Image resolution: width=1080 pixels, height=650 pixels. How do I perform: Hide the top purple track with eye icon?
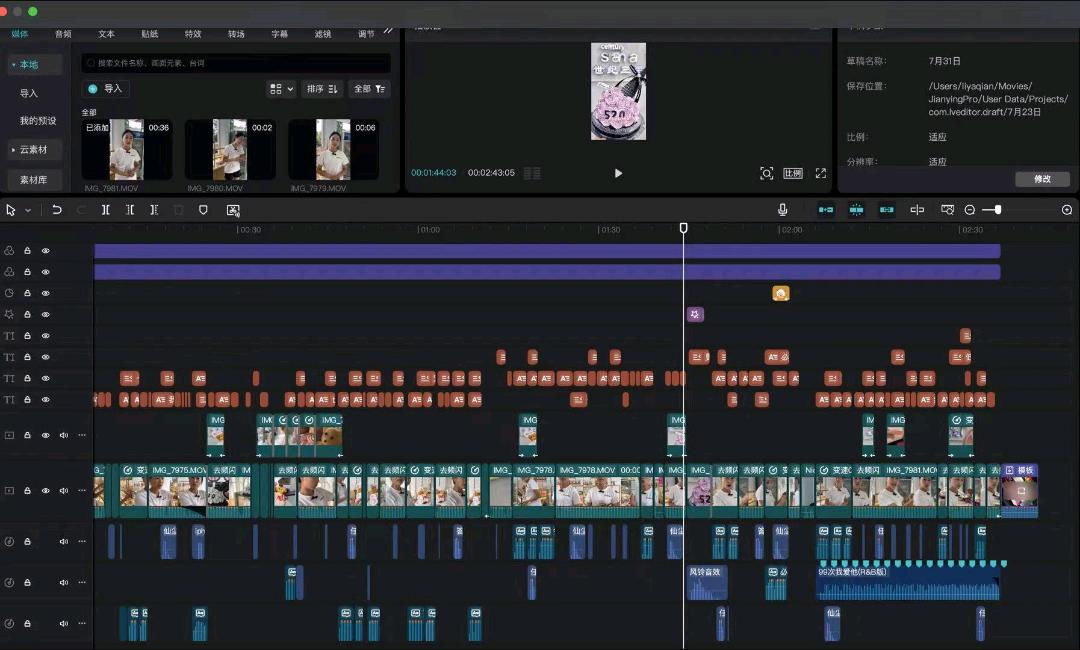pyautogui.click(x=45, y=251)
